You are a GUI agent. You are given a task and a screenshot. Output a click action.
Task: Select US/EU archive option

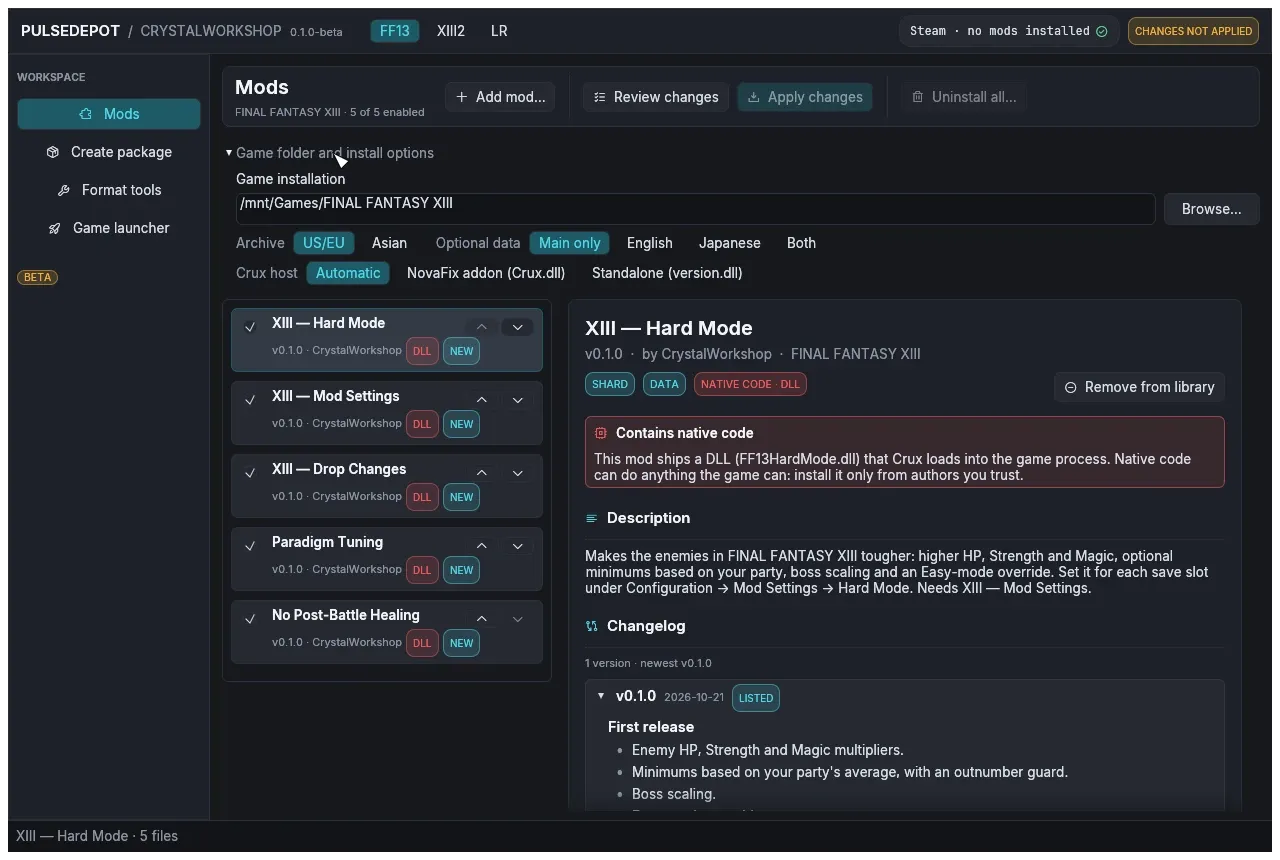[x=324, y=243]
